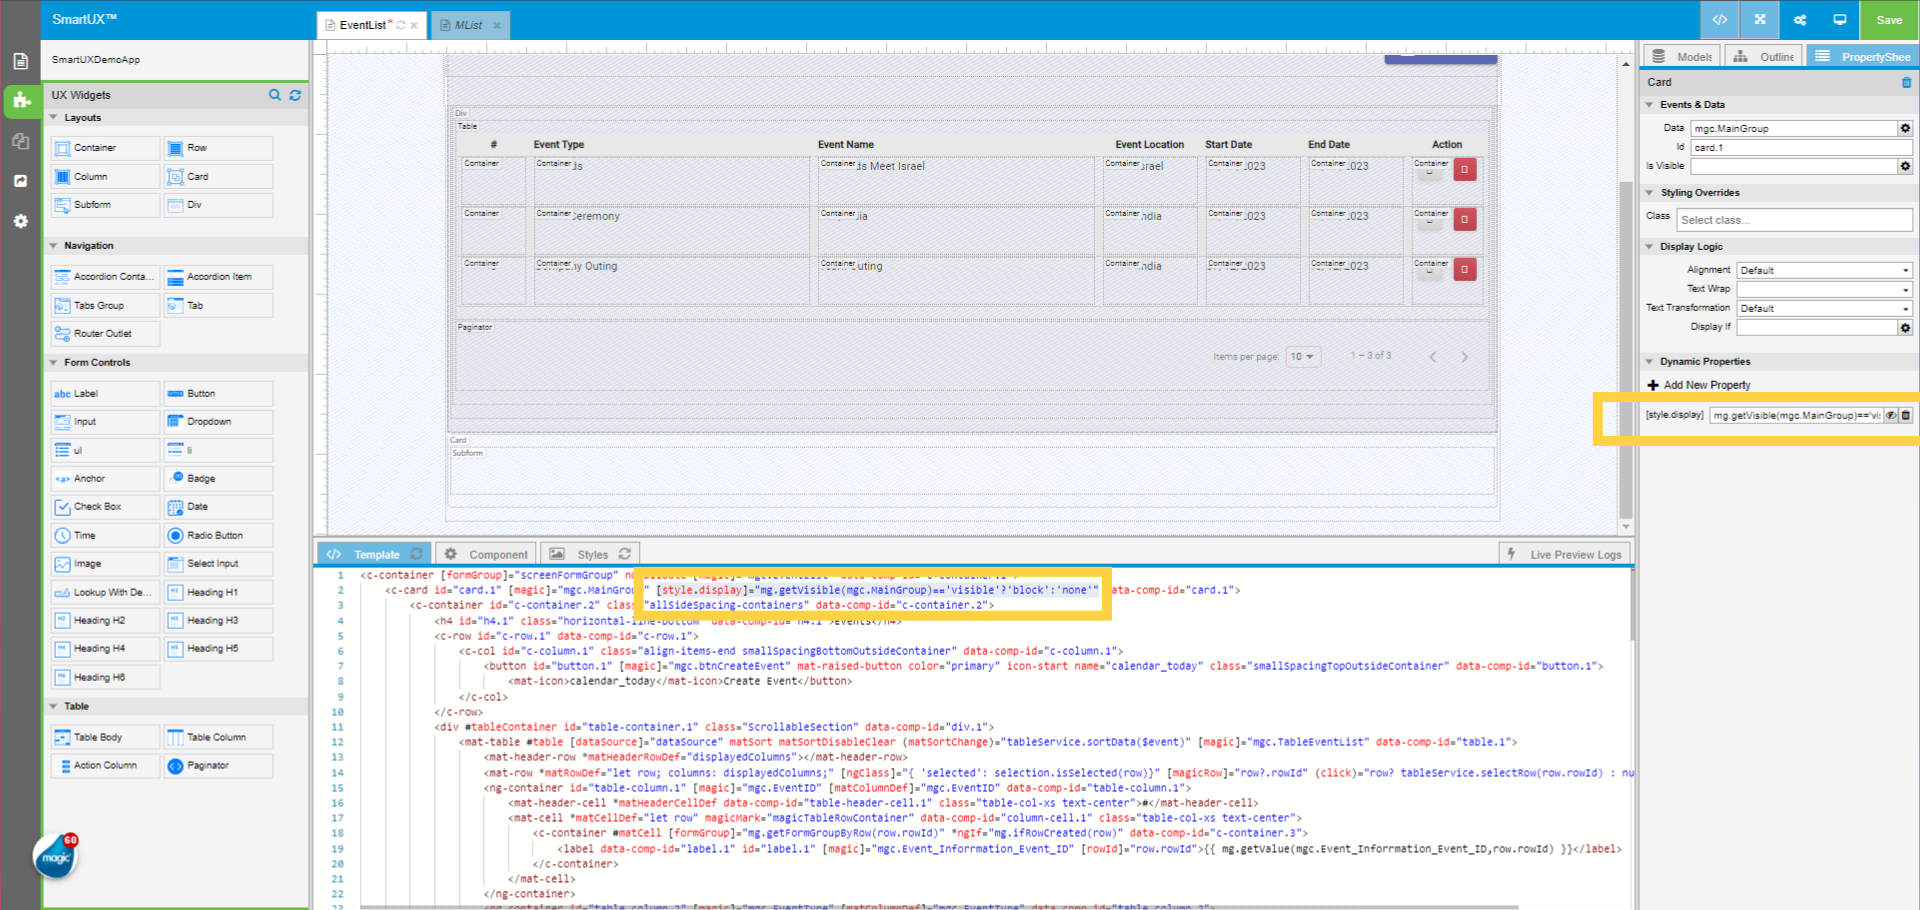Click the Save button
The width and height of the screenshot is (1920, 910).
pyautogui.click(x=1889, y=20)
